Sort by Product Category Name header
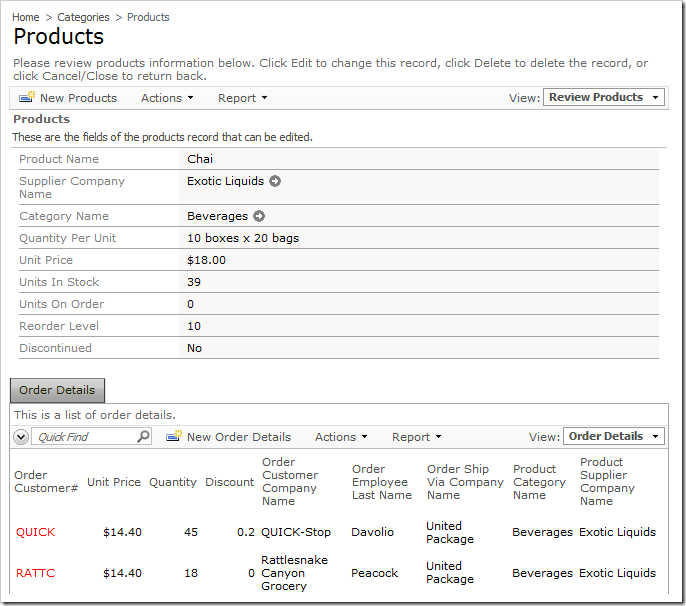The width and height of the screenshot is (686, 606). tap(539, 482)
